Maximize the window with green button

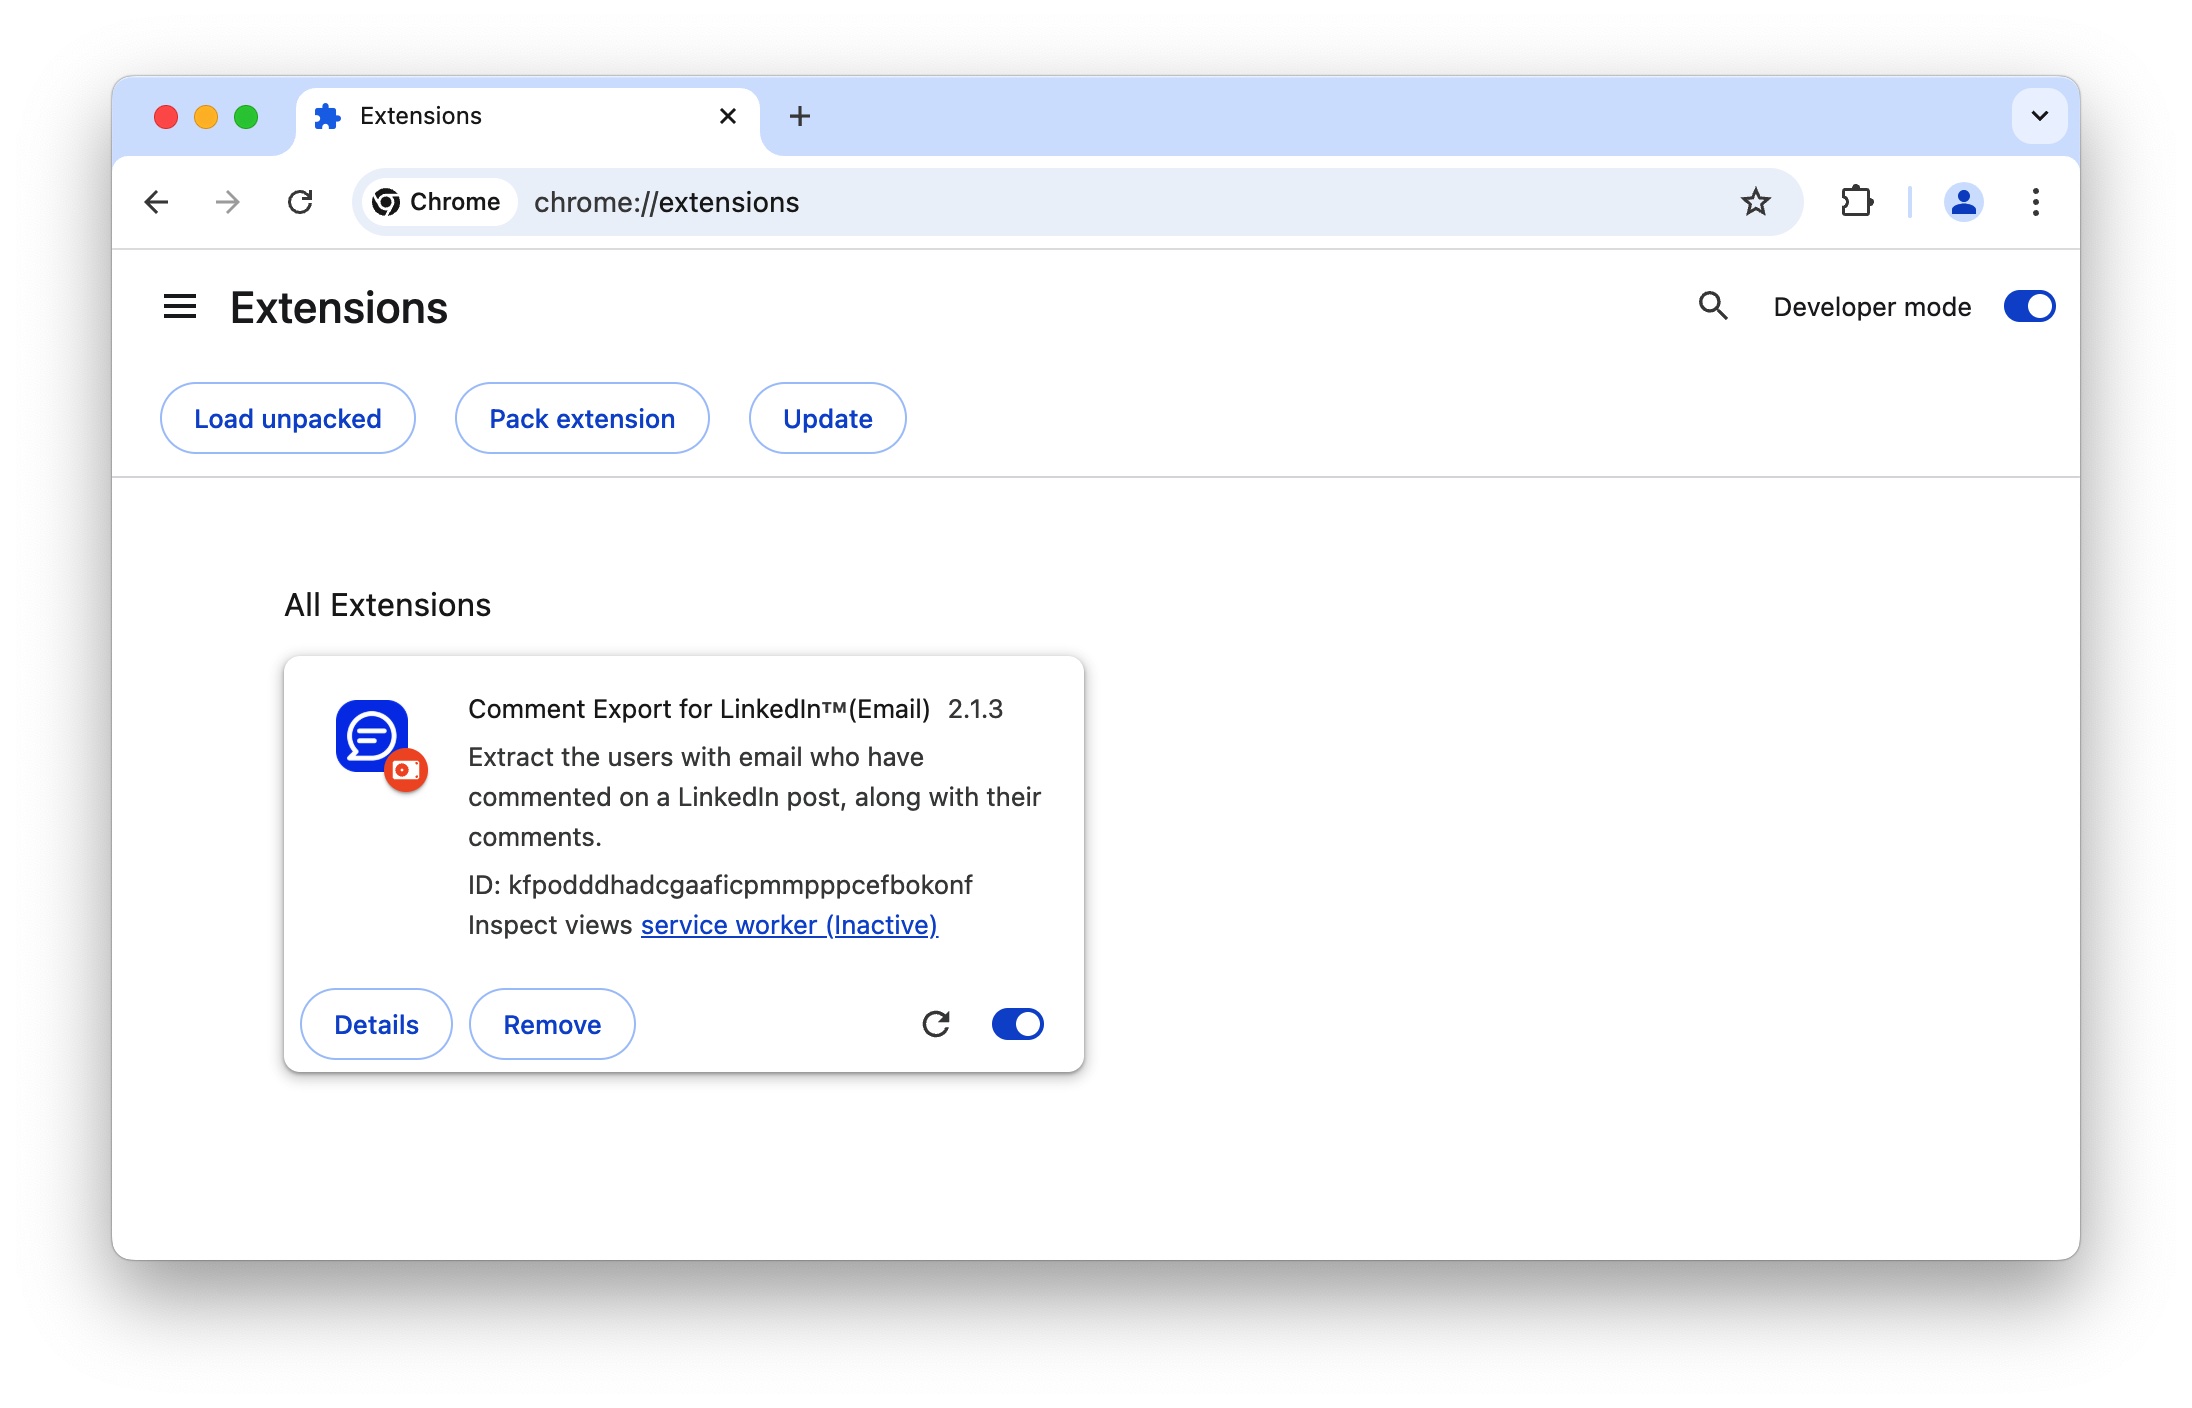[x=246, y=117]
